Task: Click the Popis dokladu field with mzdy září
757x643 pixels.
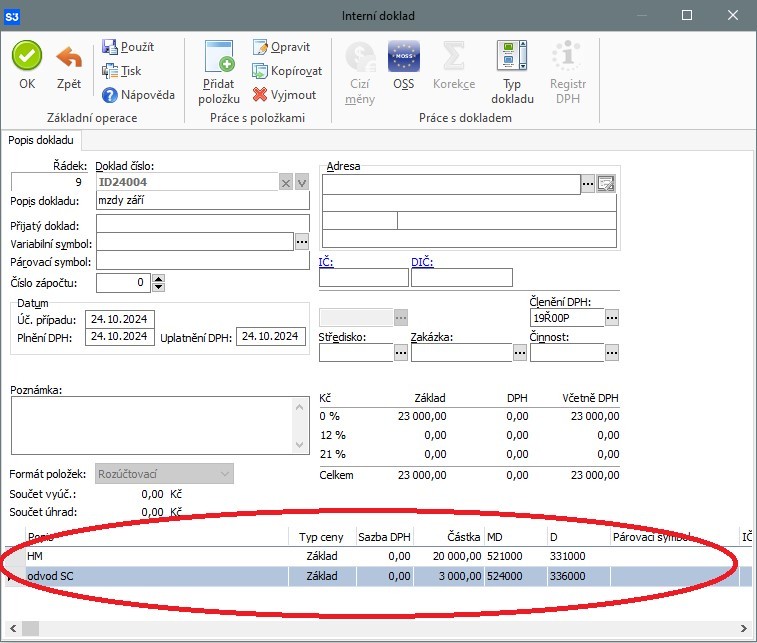Action: (x=203, y=201)
